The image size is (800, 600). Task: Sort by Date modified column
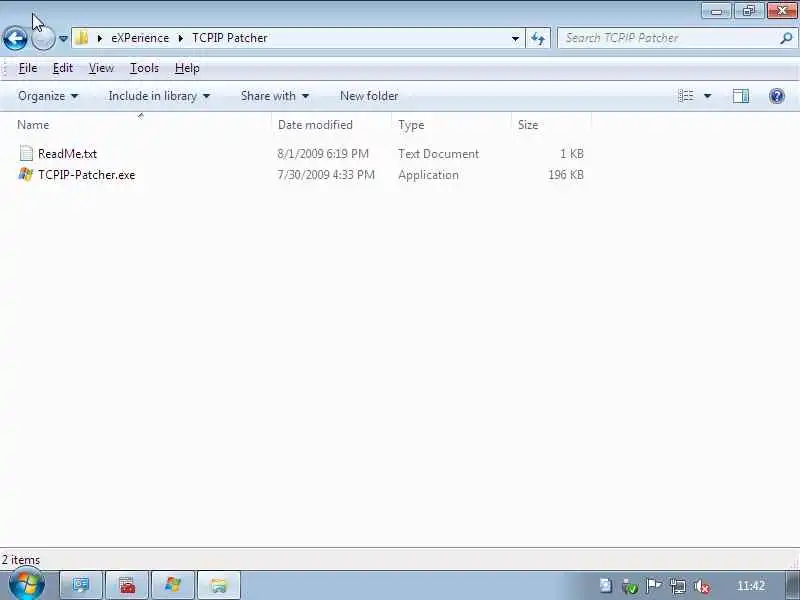pos(315,125)
